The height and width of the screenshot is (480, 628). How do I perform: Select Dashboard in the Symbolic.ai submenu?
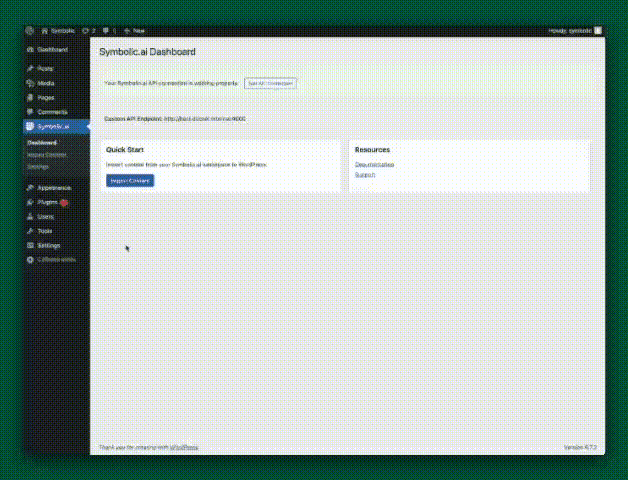tap(42, 143)
